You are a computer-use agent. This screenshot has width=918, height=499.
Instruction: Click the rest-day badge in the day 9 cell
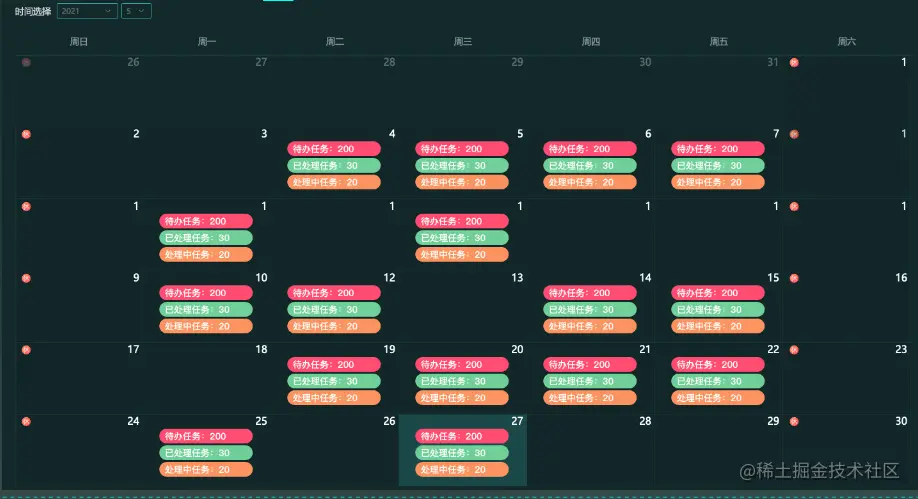pos(26,278)
